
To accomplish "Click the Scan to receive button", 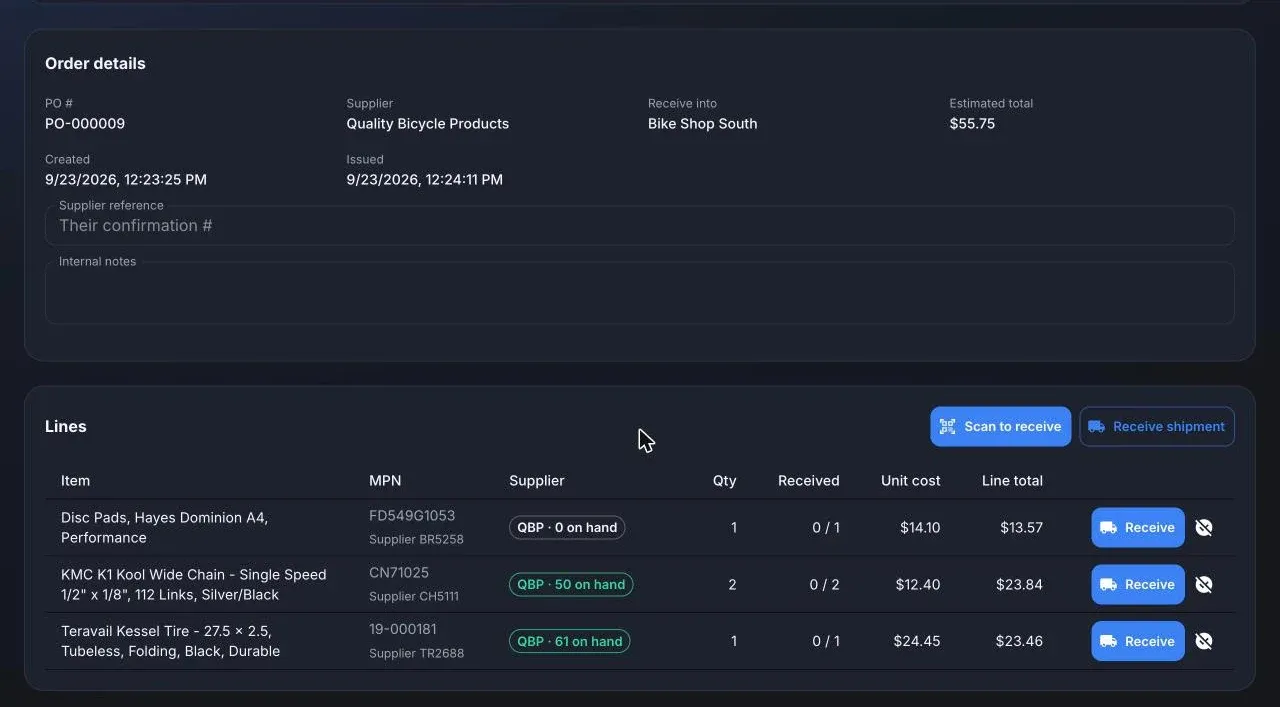I will pyautogui.click(x=1000, y=426).
